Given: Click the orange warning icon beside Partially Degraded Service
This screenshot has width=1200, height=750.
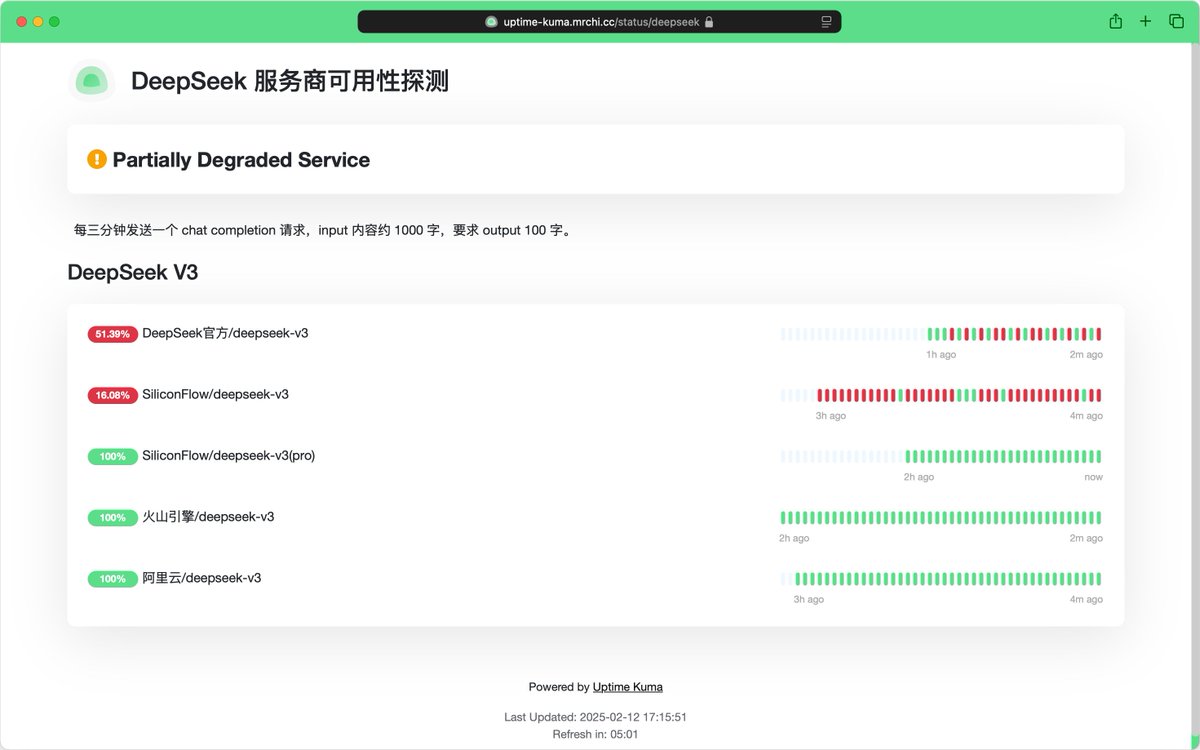Looking at the screenshot, I should point(96,158).
